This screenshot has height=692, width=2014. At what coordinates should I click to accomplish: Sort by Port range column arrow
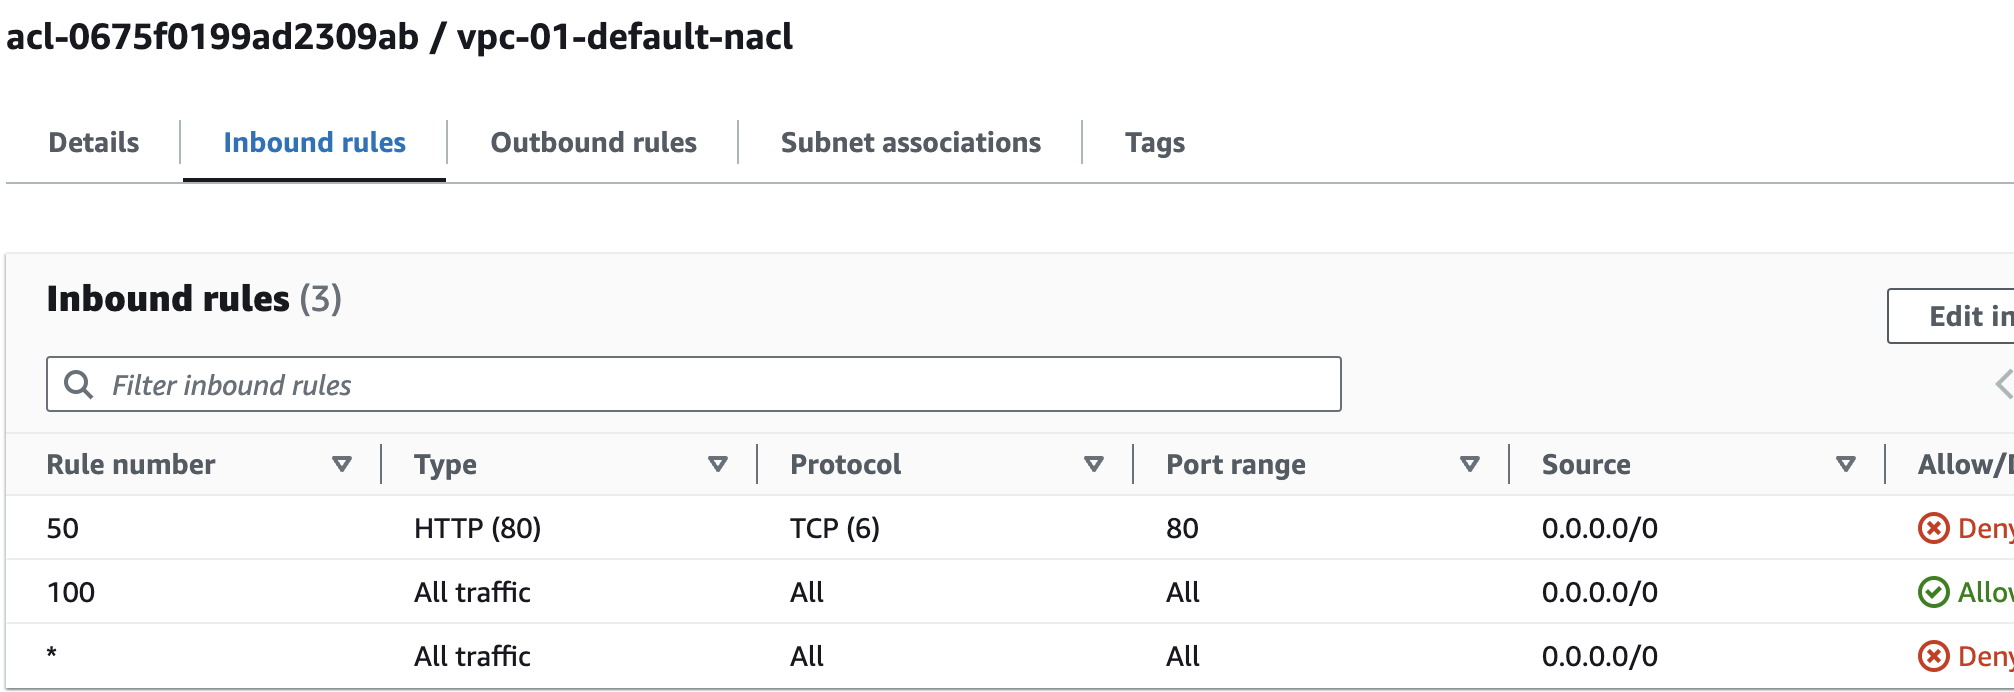[1469, 464]
